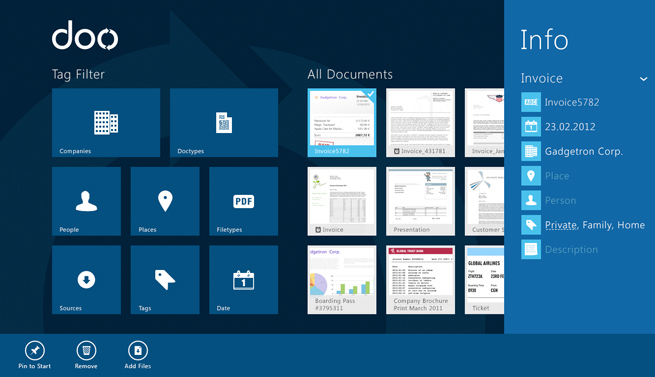
Task: Expand the Invoice dropdown chevron
Action: [x=643, y=79]
